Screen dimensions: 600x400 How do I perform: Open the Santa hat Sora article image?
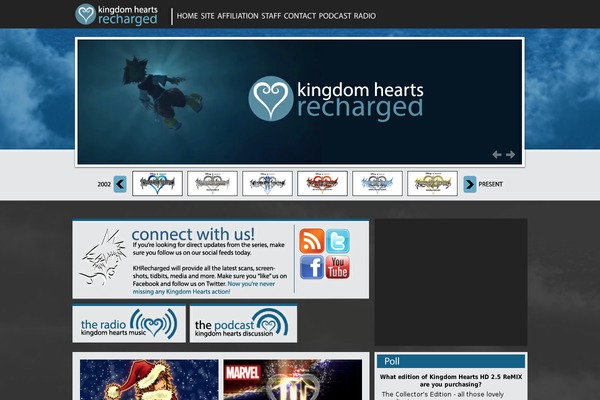[149, 380]
